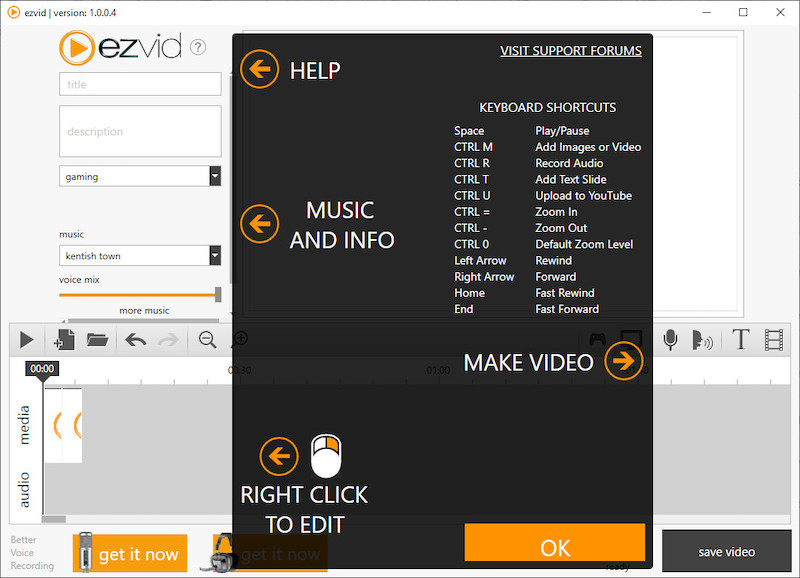The height and width of the screenshot is (578, 800).
Task: Select the Add Media icon in toolbar
Action: [x=63, y=340]
